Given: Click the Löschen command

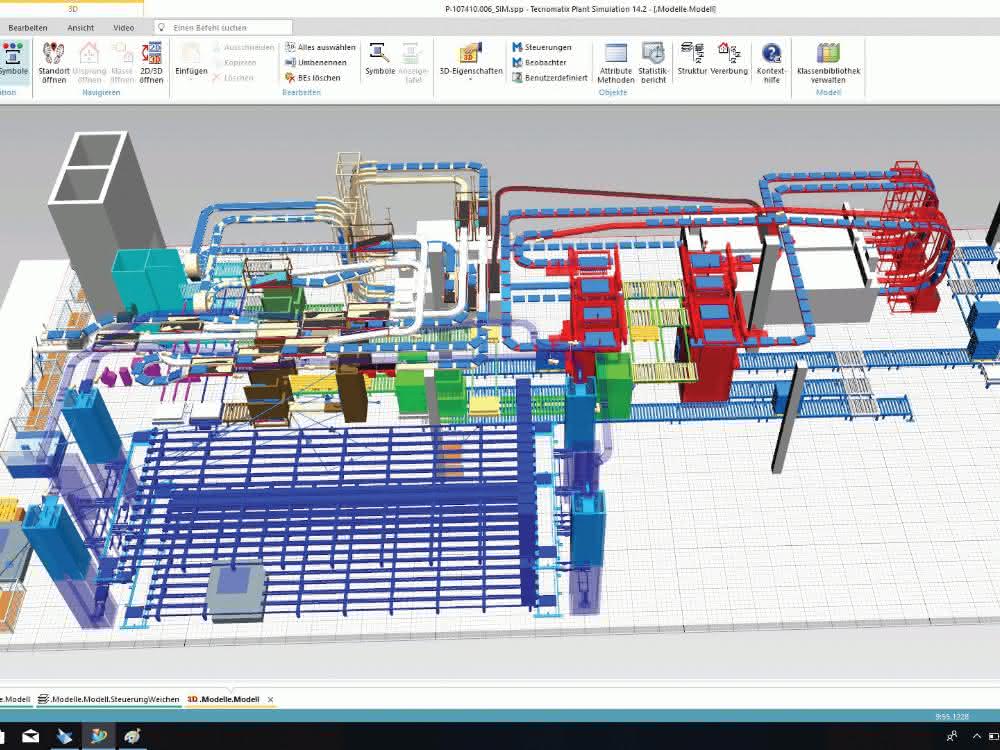Looking at the screenshot, I should pos(233,78).
